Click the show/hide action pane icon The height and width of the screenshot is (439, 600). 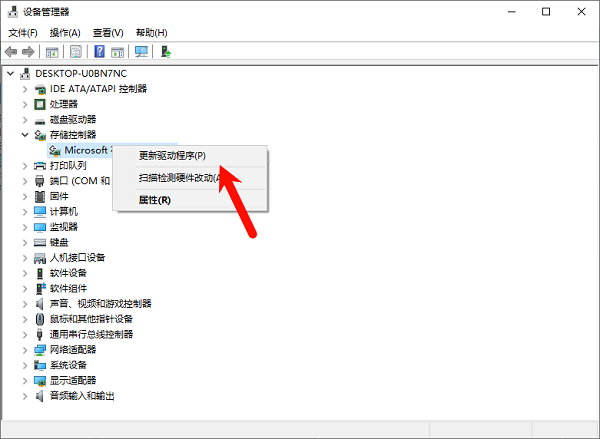(117, 52)
